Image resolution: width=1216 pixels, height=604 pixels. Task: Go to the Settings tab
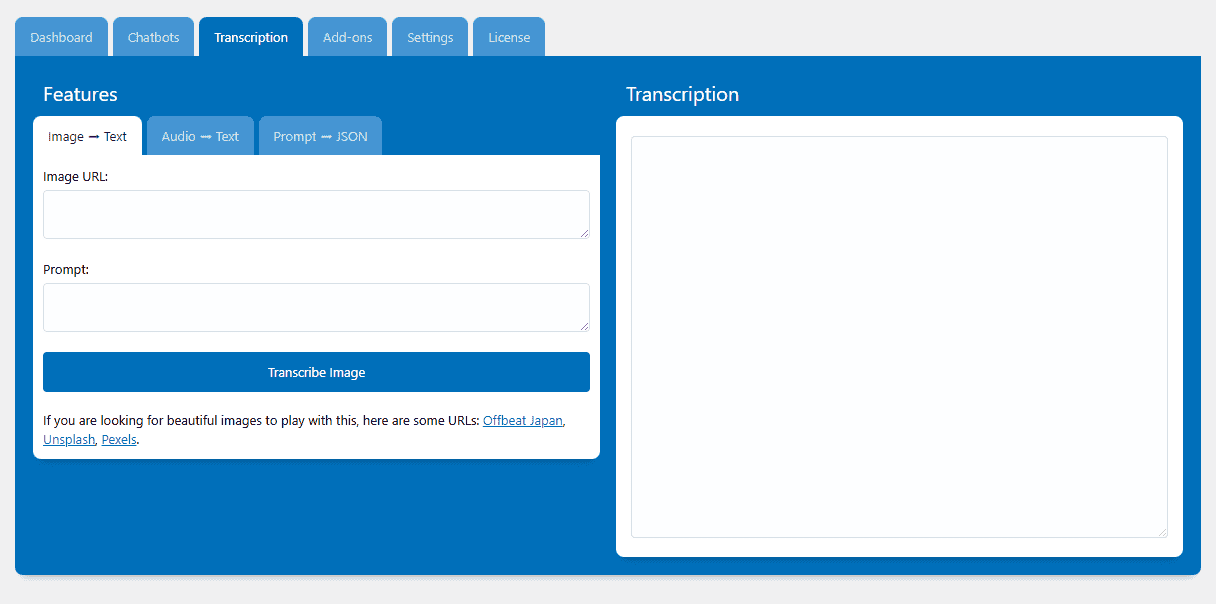point(429,36)
